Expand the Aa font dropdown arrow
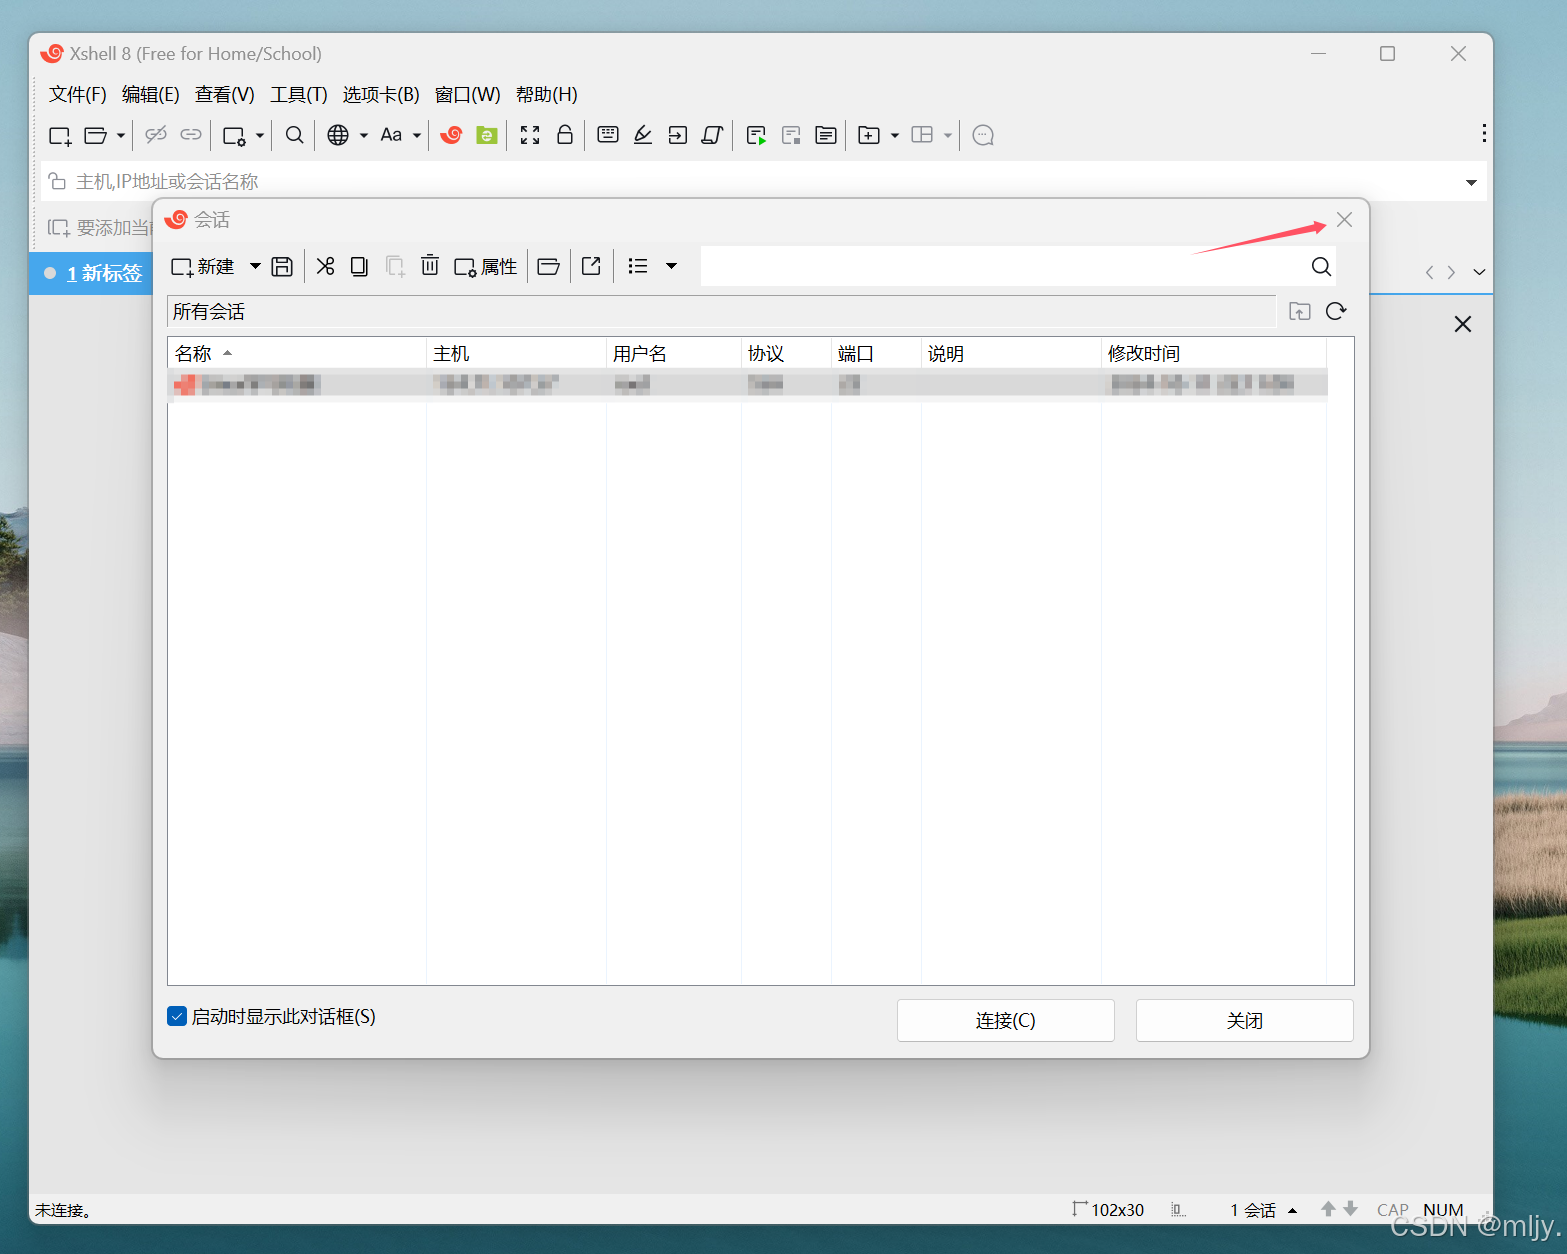This screenshot has height=1254, width=1567. click(x=417, y=135)
